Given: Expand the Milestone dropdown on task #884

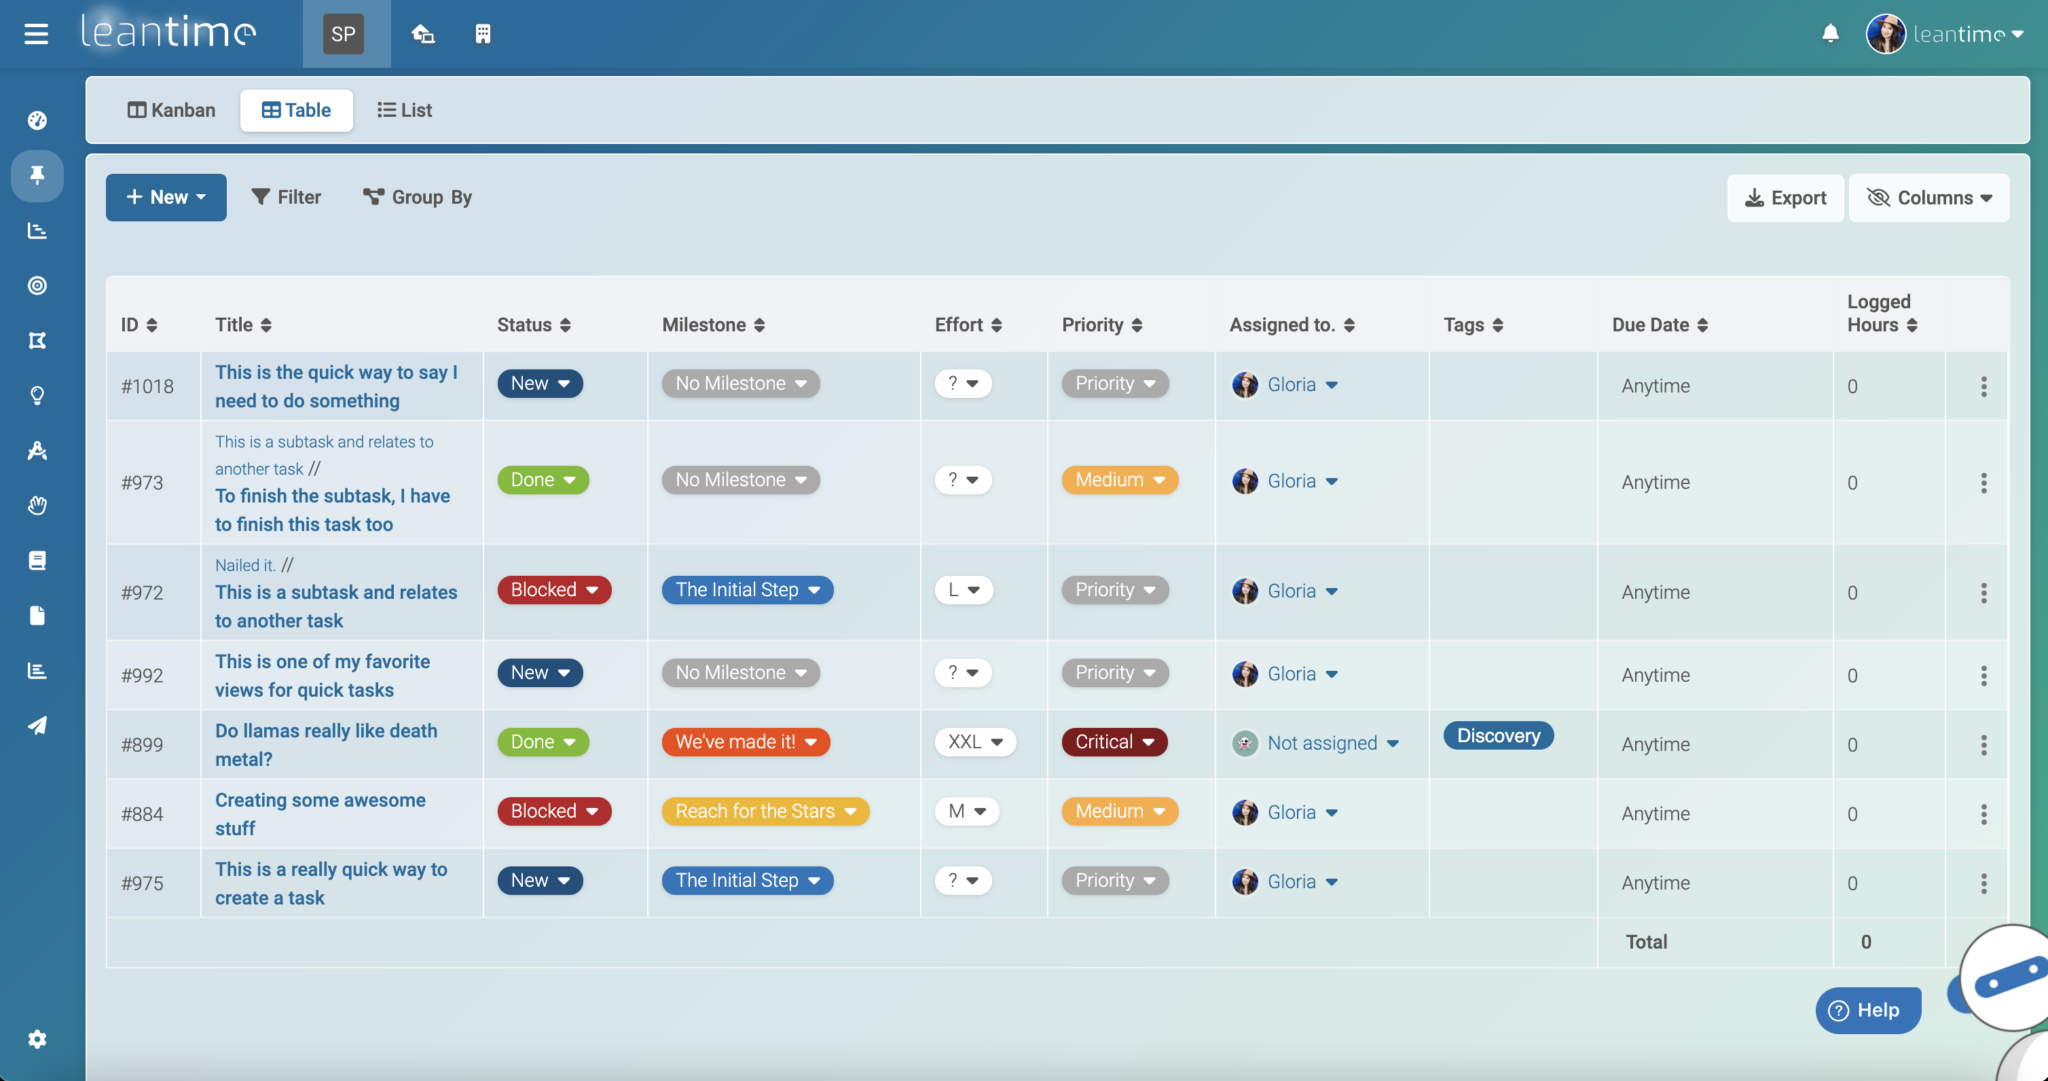Looking at the screenshot, I should [764, 811].
